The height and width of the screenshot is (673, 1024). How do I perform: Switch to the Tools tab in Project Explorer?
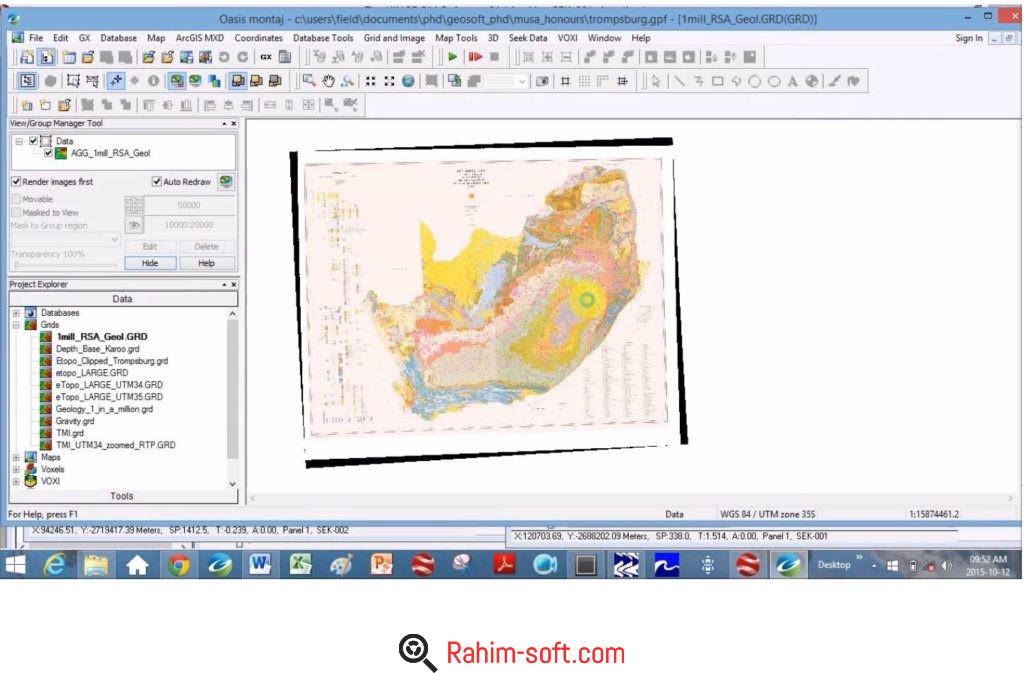(x=122, y=496)
